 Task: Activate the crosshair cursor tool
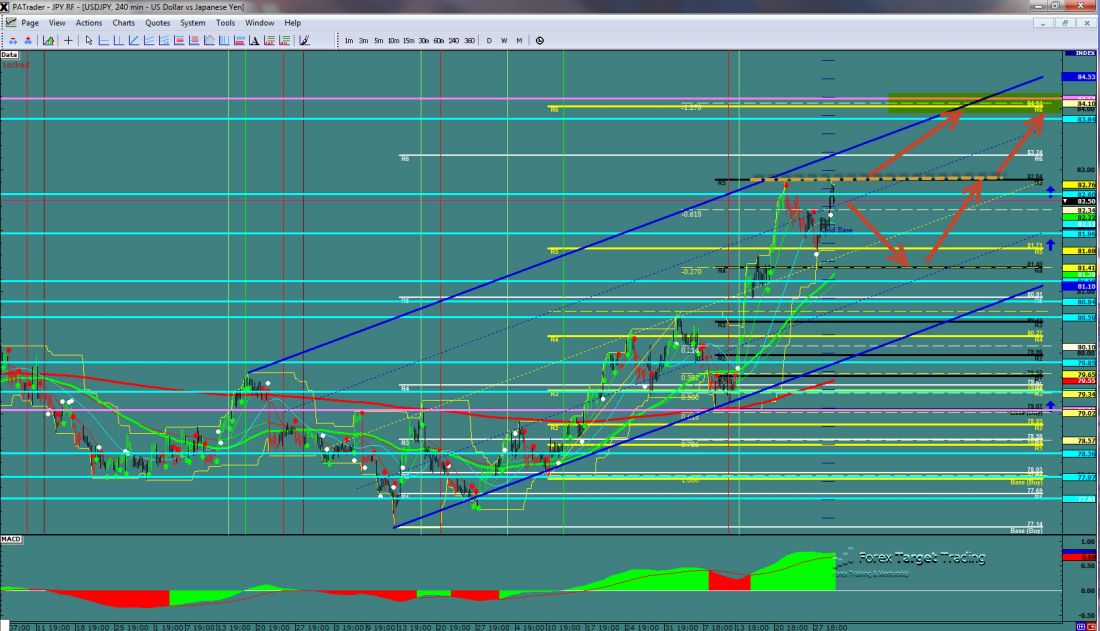click(68, 41)
